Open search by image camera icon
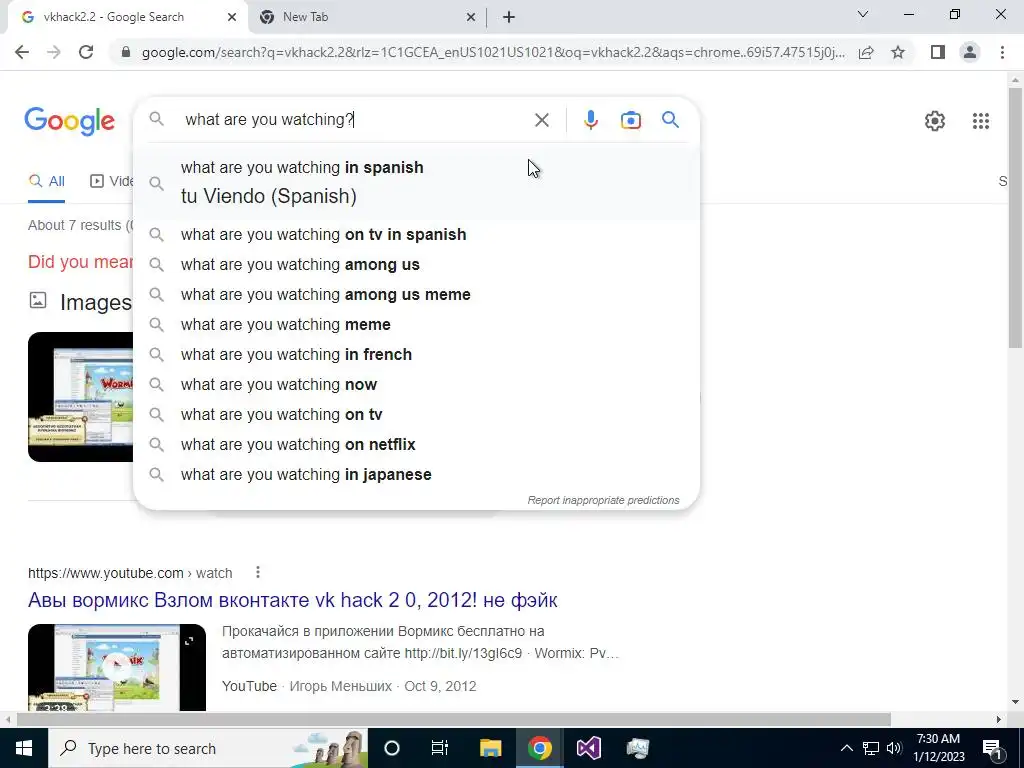 click(630, 120)
